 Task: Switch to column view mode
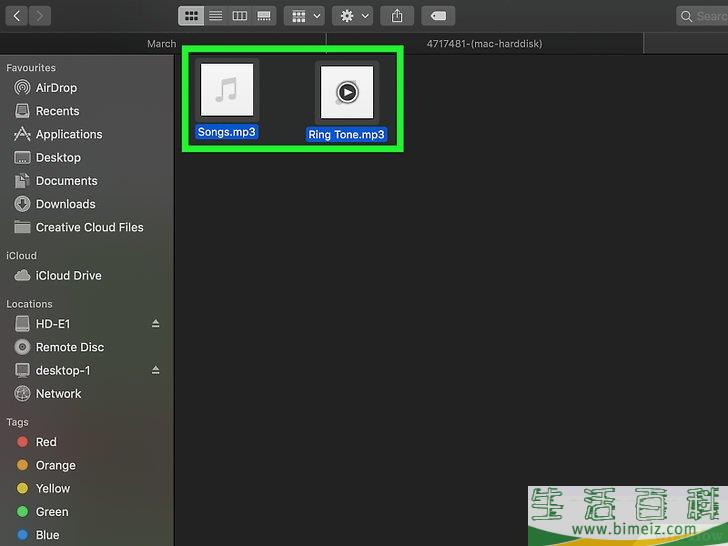(240, 16)
